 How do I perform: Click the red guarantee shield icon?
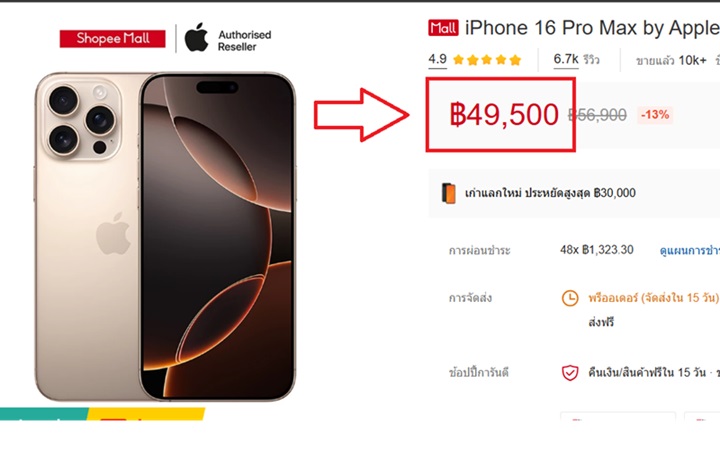(570, 373)
